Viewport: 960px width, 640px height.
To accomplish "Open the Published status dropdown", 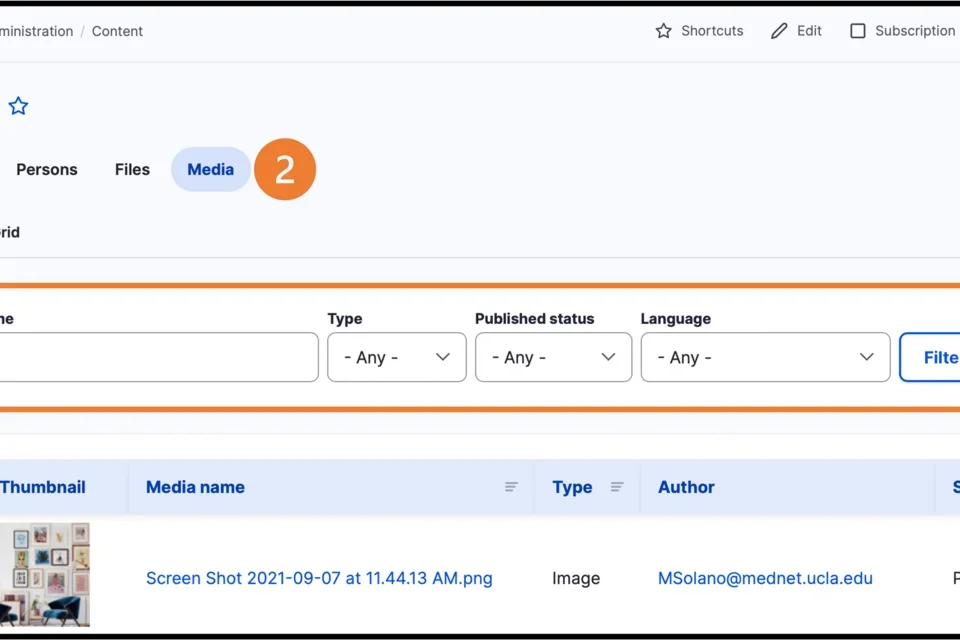I will 553,357.
